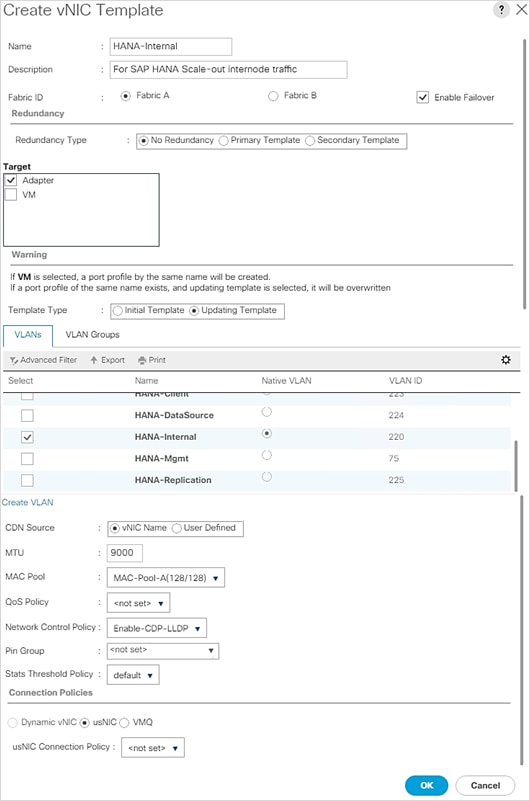This screenshot has width=530, height=801.
Task: Select Updating Template type
Action: tap(194, 311)
